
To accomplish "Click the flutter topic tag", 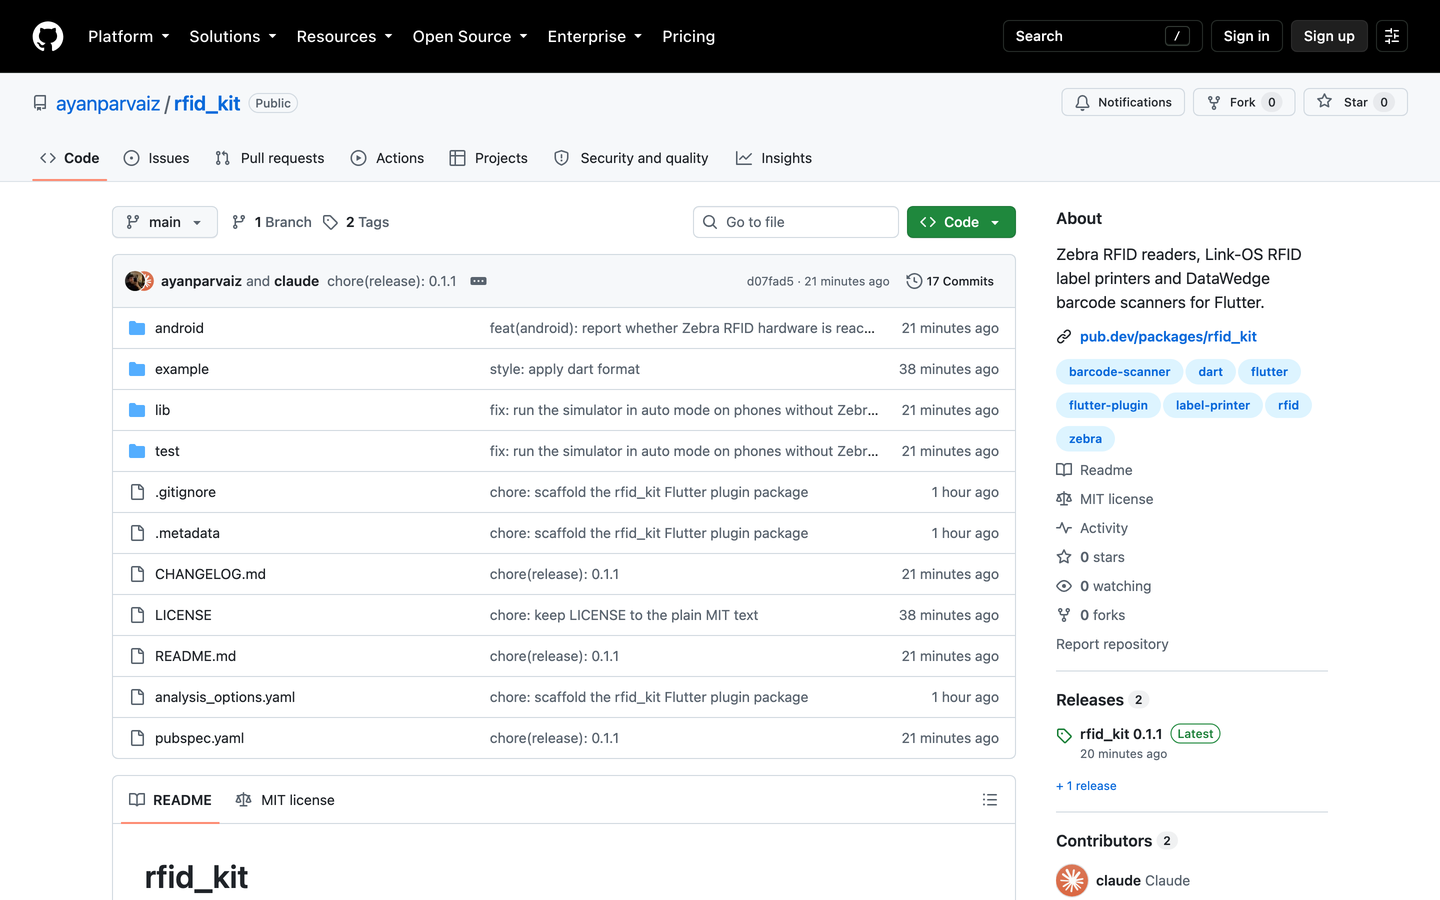I will click(1269, 372).
